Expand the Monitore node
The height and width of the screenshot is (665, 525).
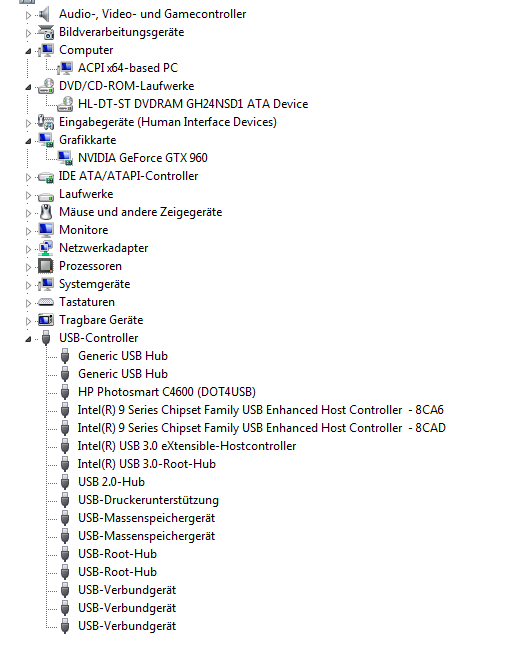click(28, 231)
